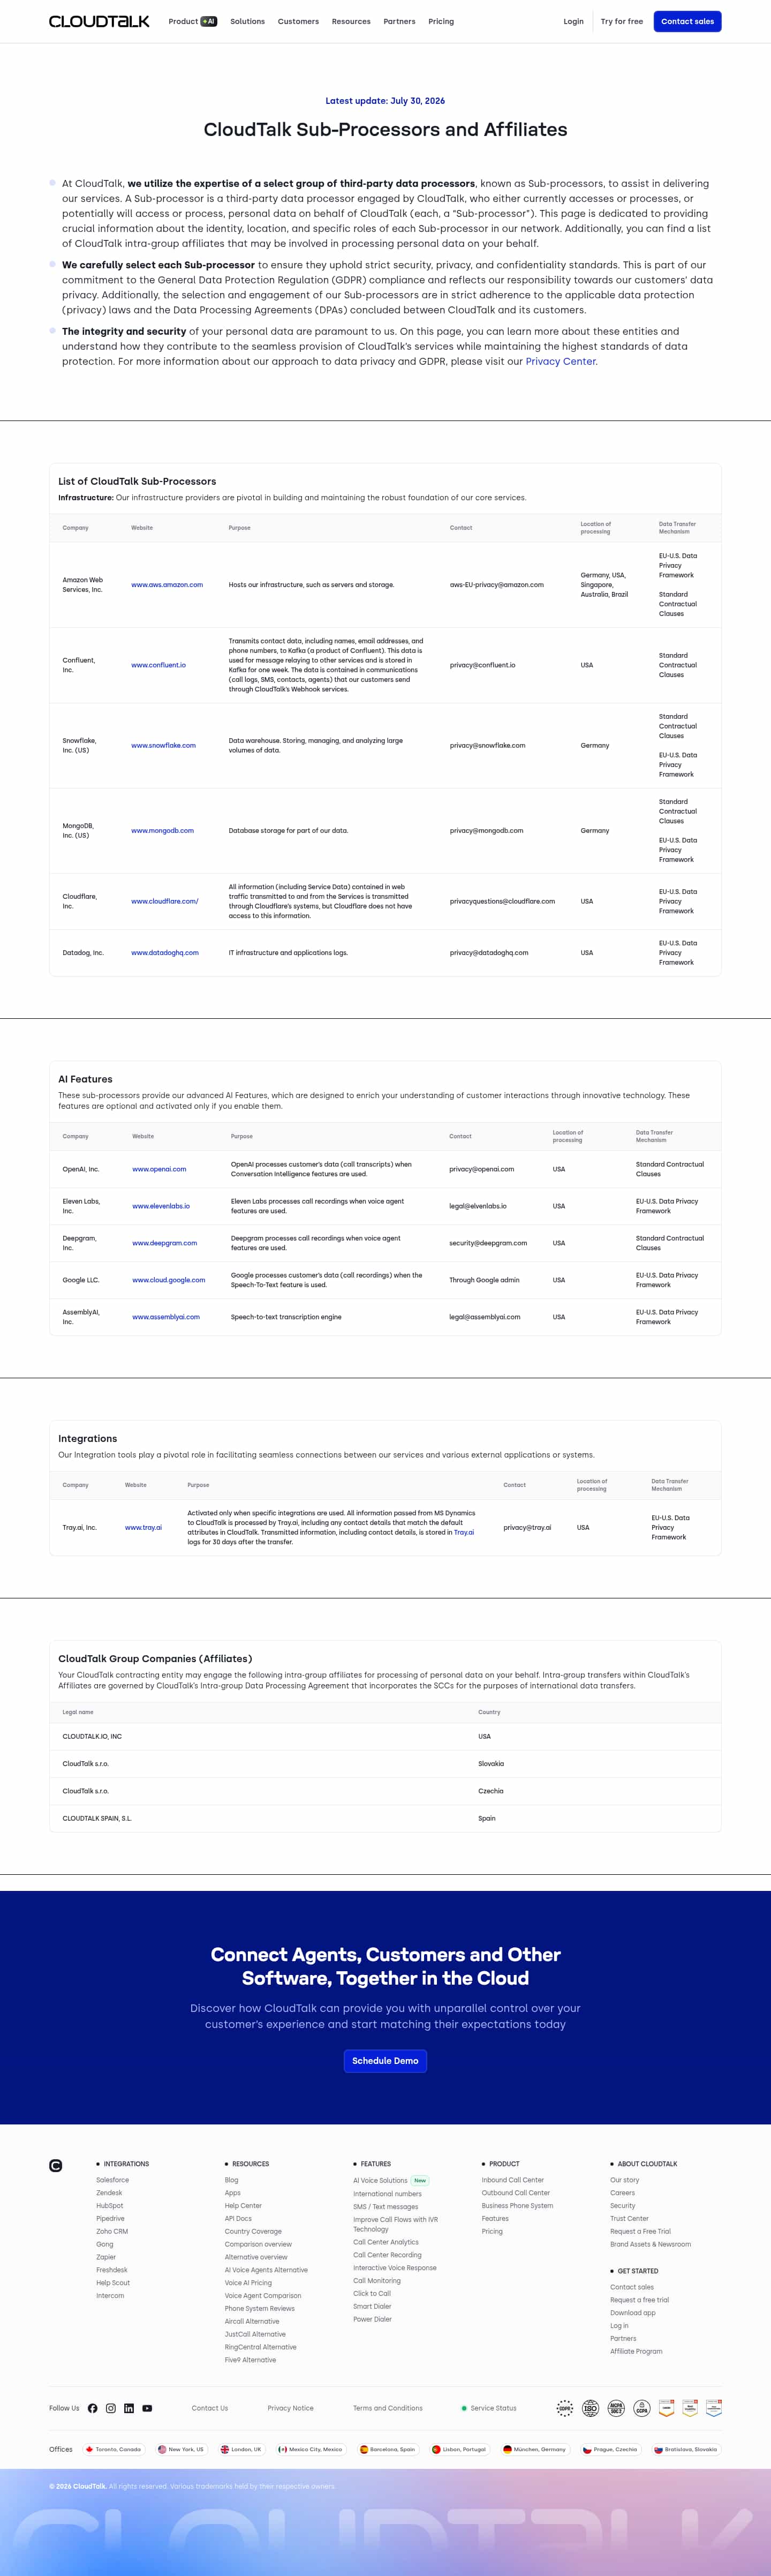Image resolution: width=771 pixels, height=2576 pixels.
Task: Visit the www.snowflake.com link
Action: 163,745
